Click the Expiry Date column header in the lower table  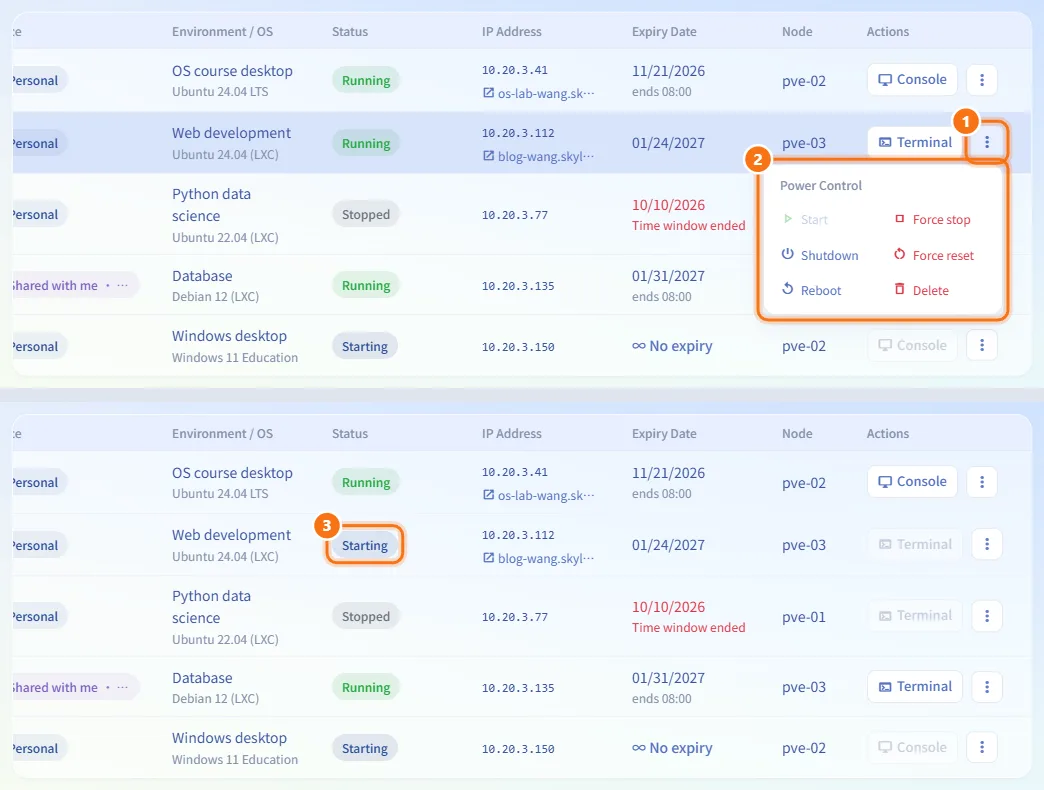point(664,434)
